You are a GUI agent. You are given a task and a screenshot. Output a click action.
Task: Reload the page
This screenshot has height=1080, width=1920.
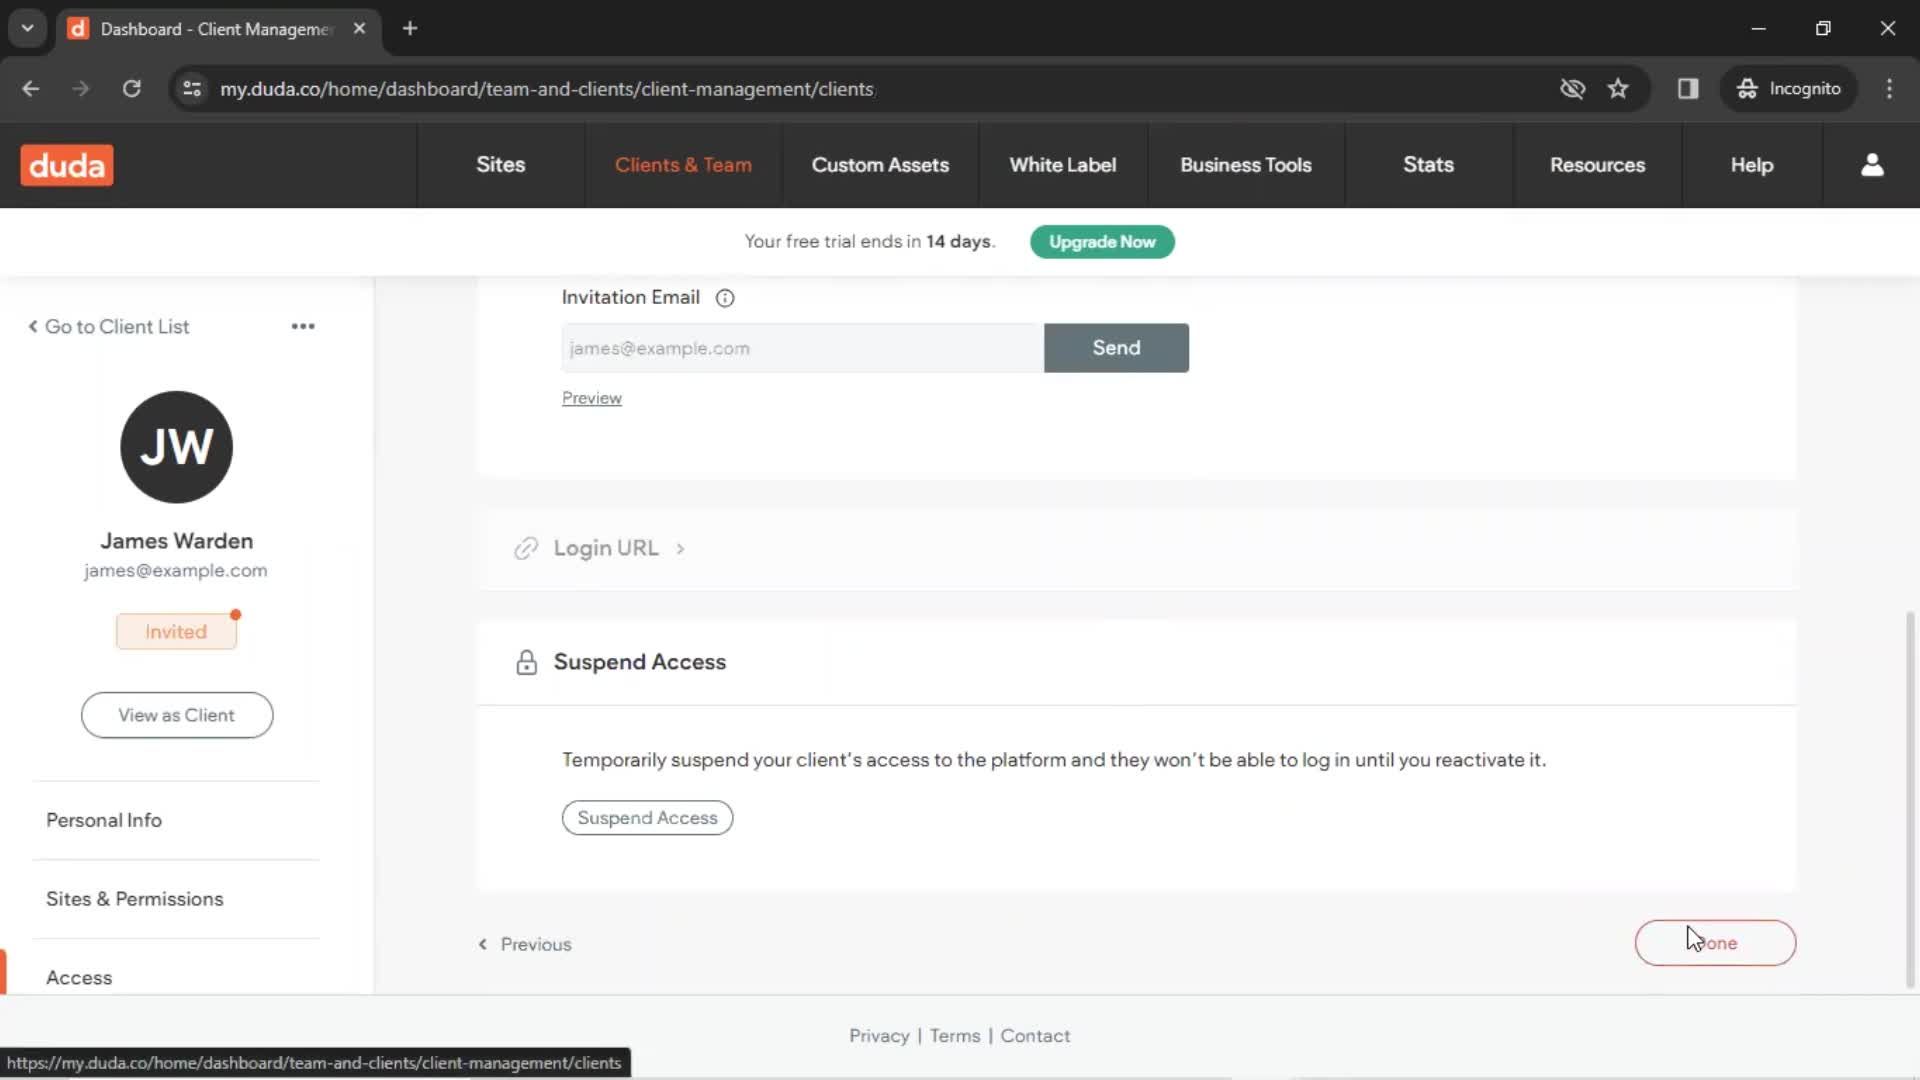(x=131, y=89)
